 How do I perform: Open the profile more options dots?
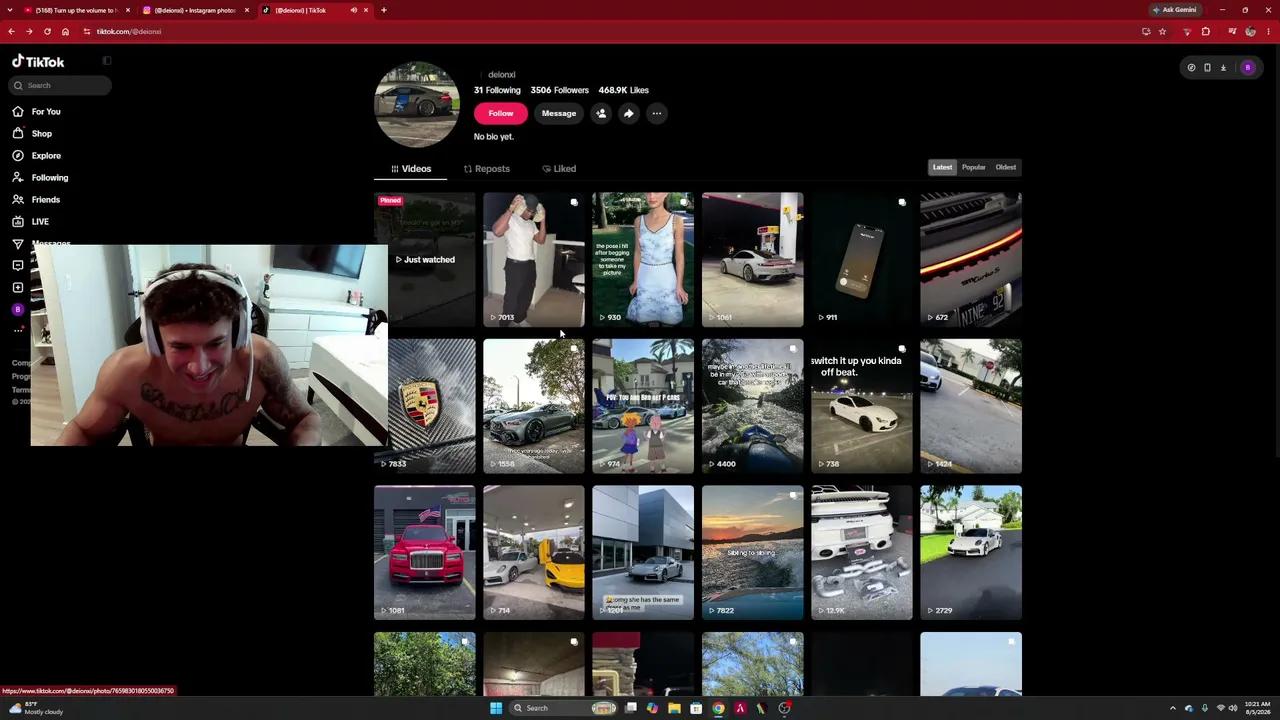pos(657,113)
